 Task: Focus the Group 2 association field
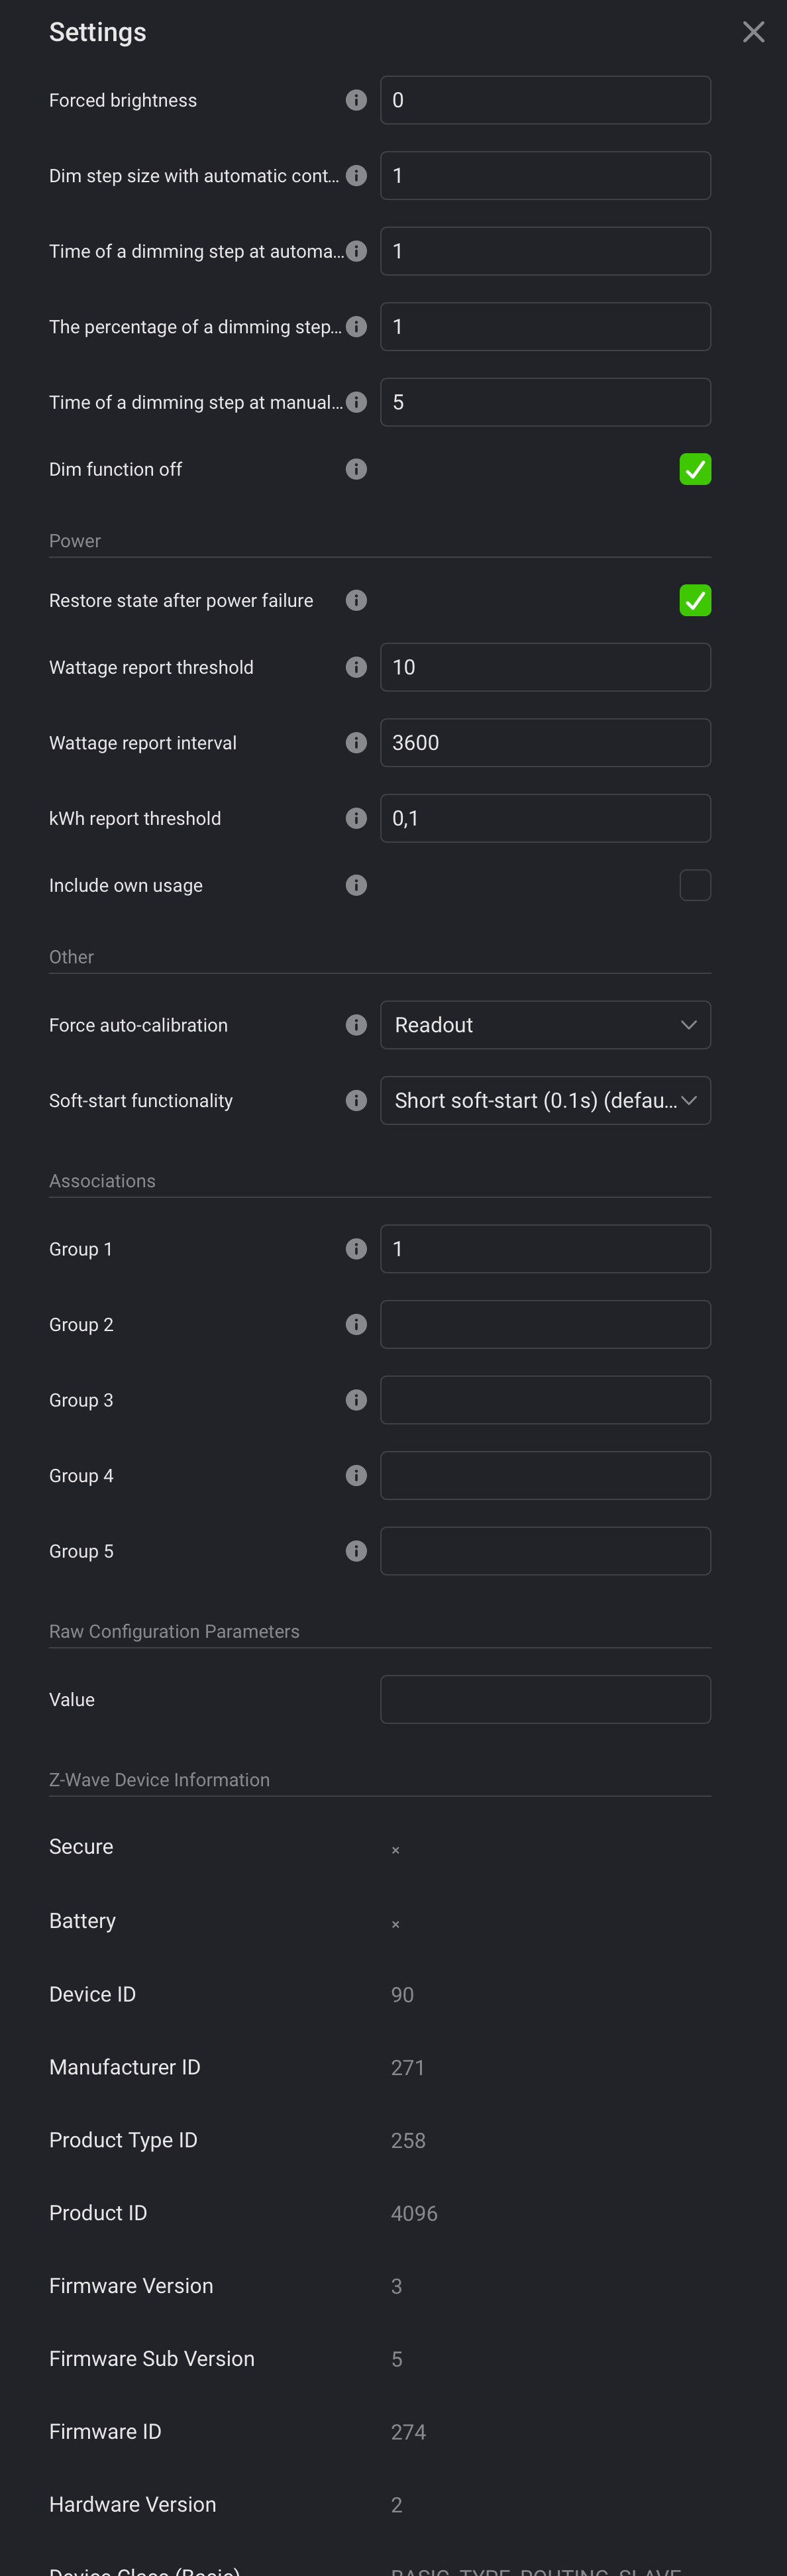(x=545, y=1324)
